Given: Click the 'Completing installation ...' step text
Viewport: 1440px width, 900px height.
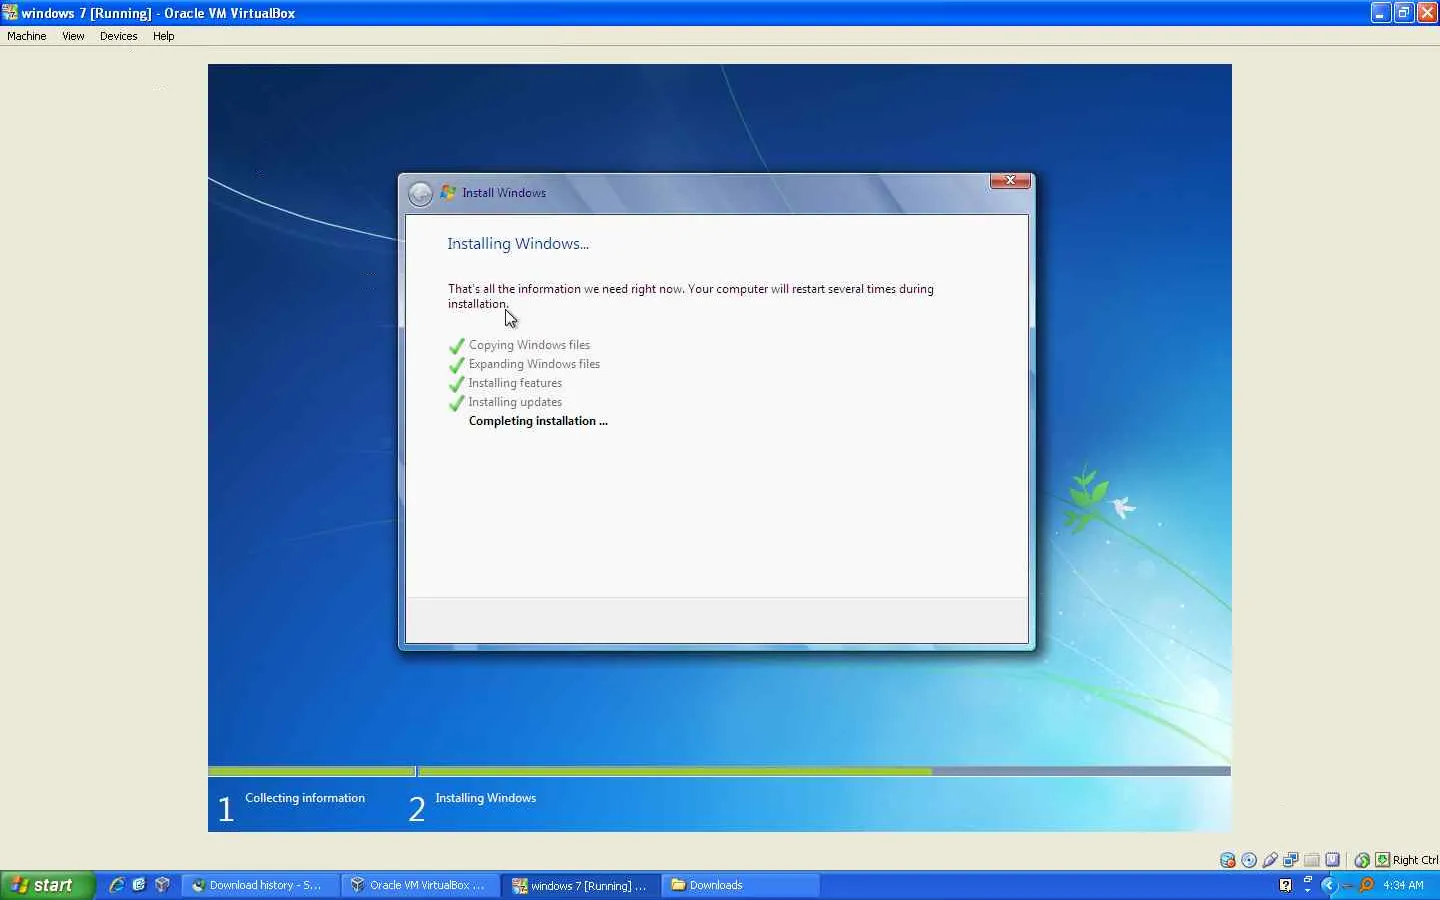Looking at the screenshot, I should point(538,421).
